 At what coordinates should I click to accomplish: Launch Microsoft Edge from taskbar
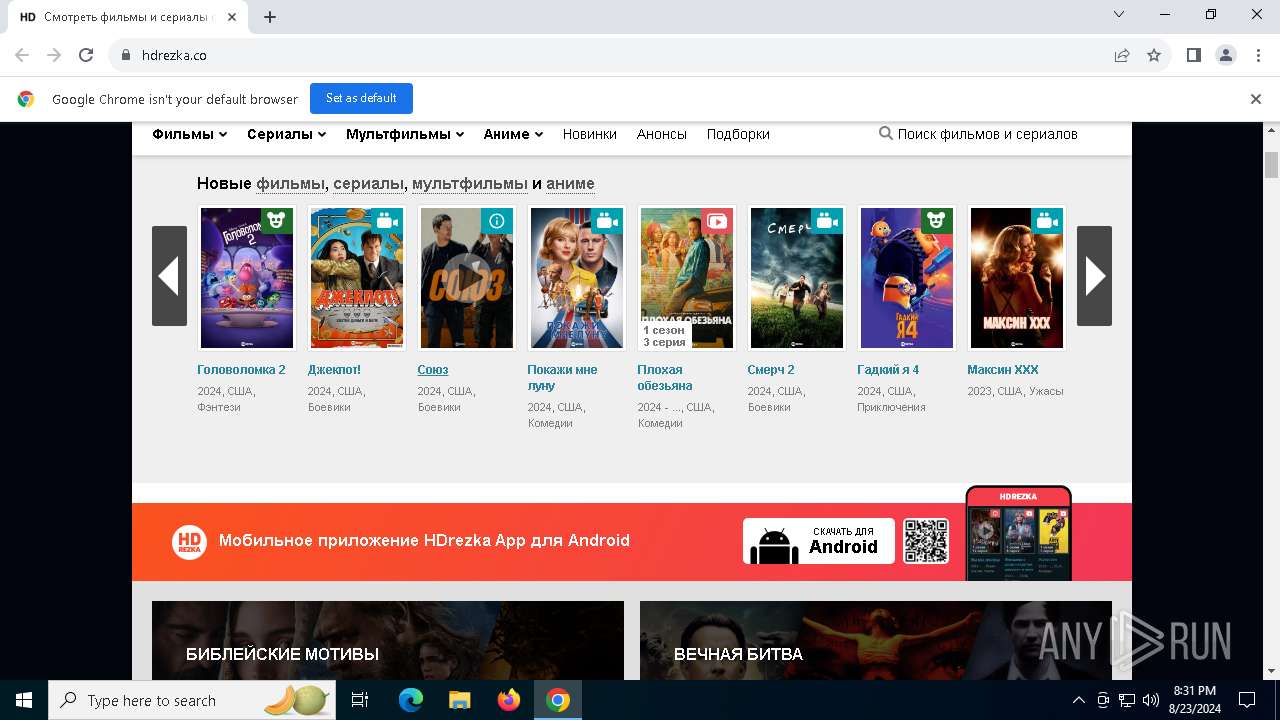411,700
